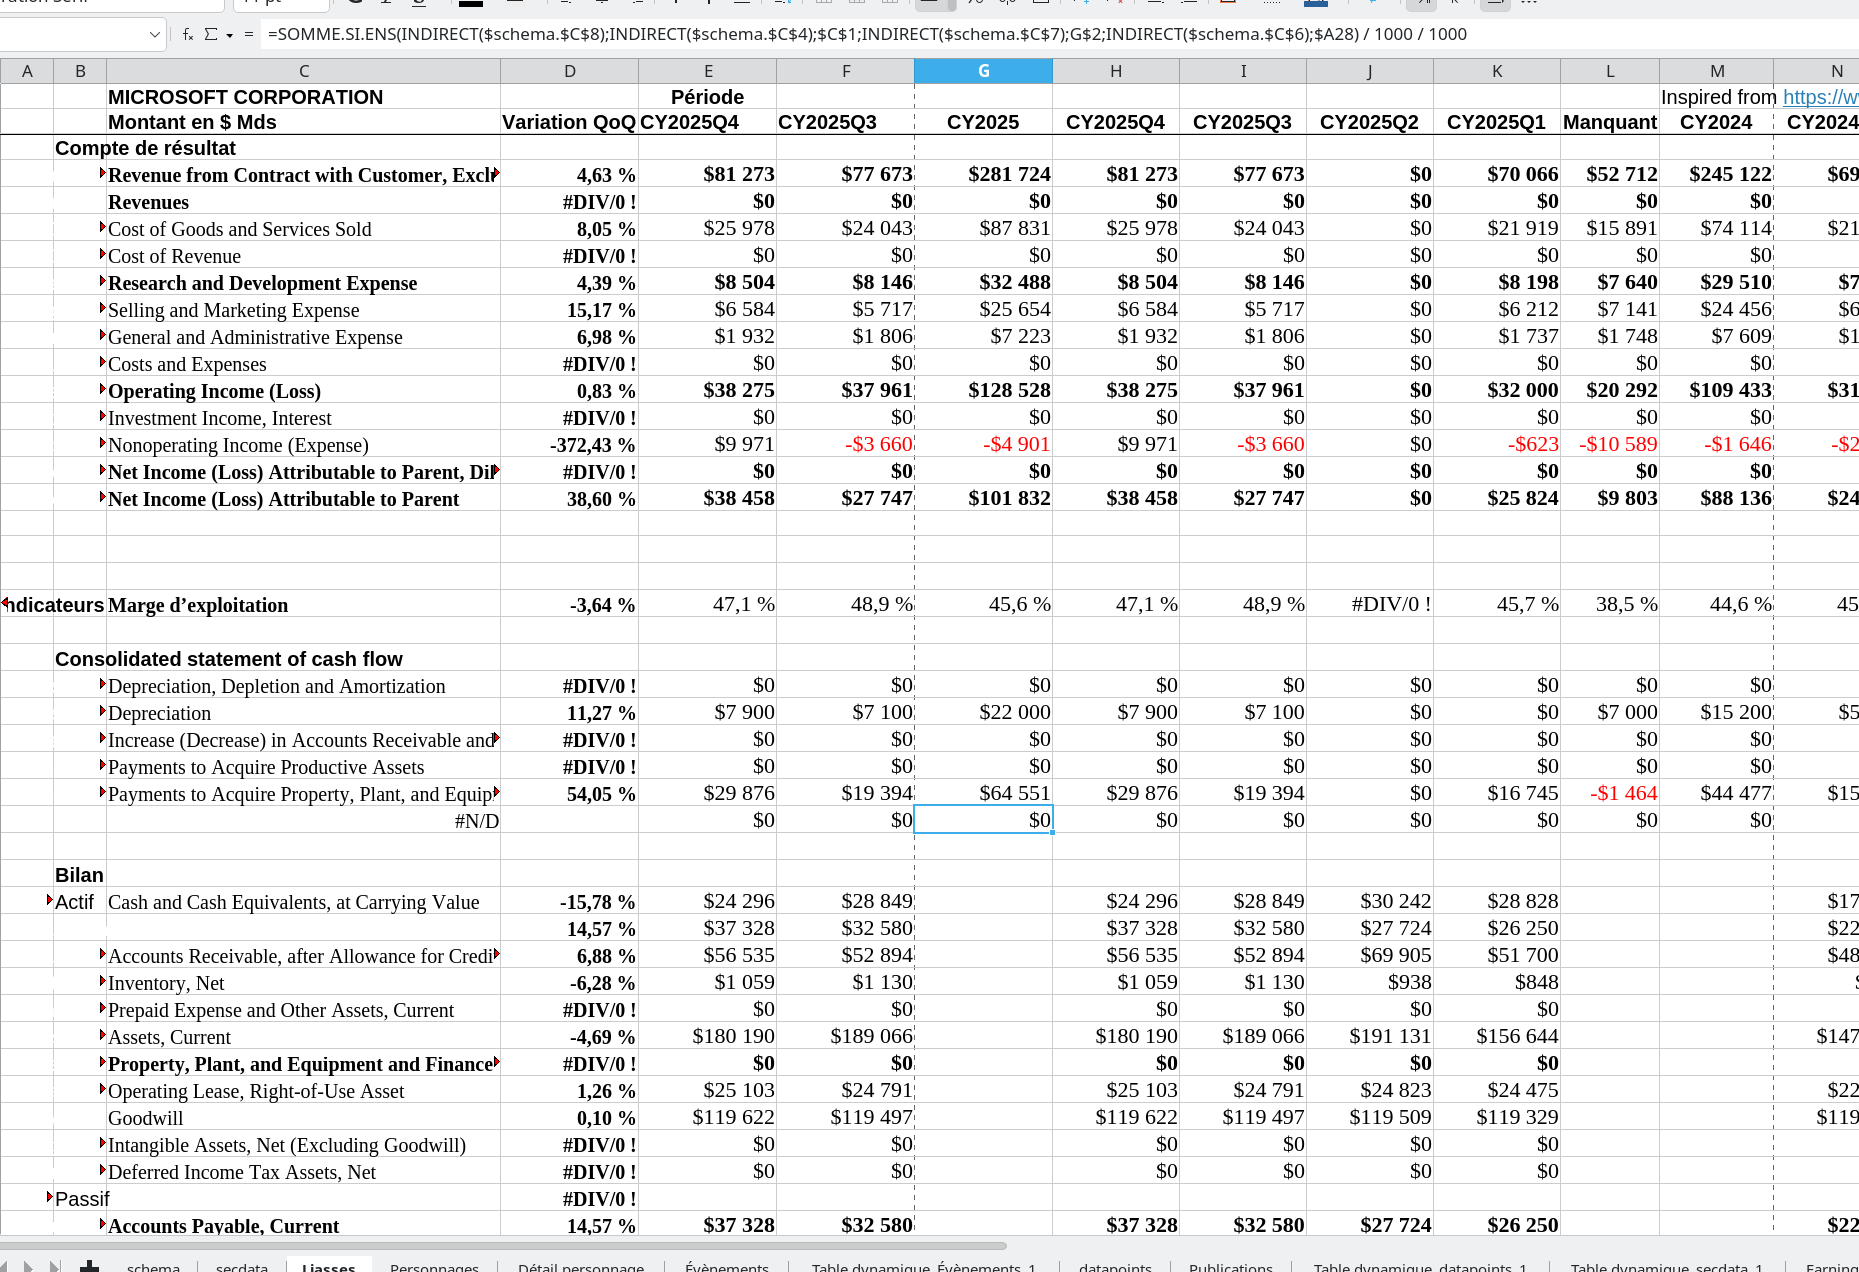1859x1272 pixels.
Task: Click the equals Formula icon
Action: [x=249, y=34]
